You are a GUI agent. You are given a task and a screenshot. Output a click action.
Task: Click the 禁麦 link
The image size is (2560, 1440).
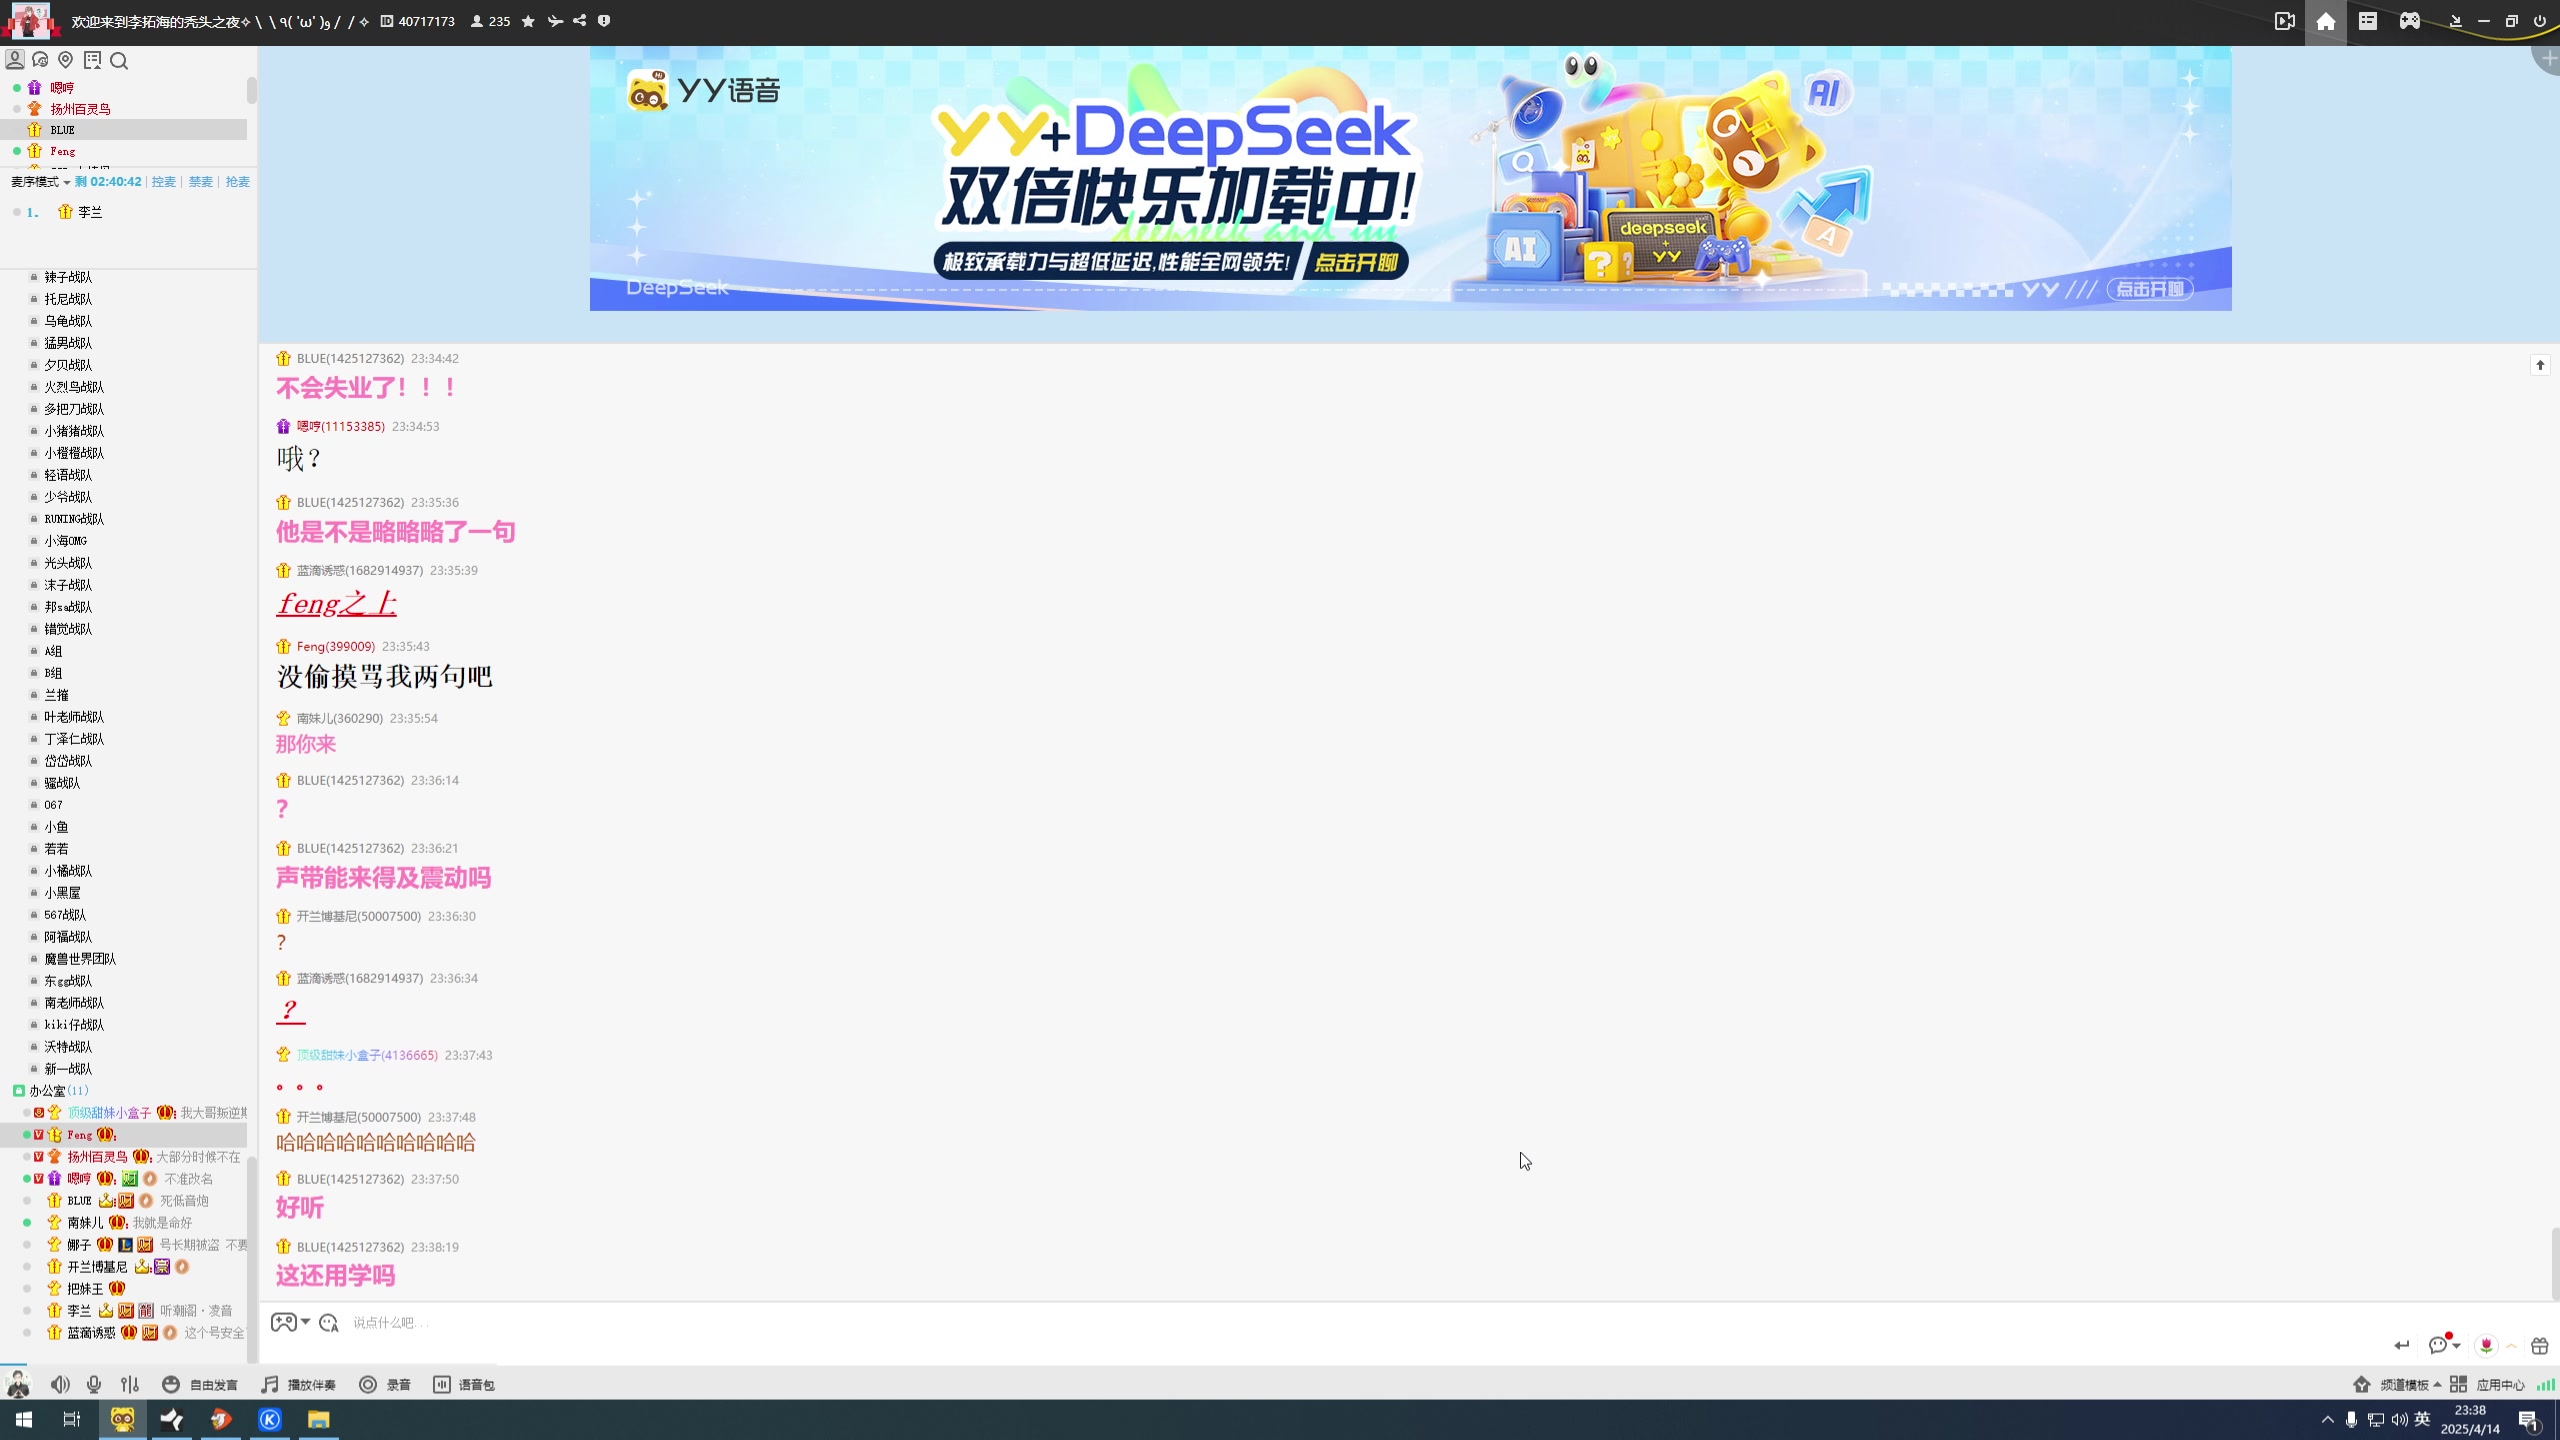pyautogui.click(x=201, y=182)
